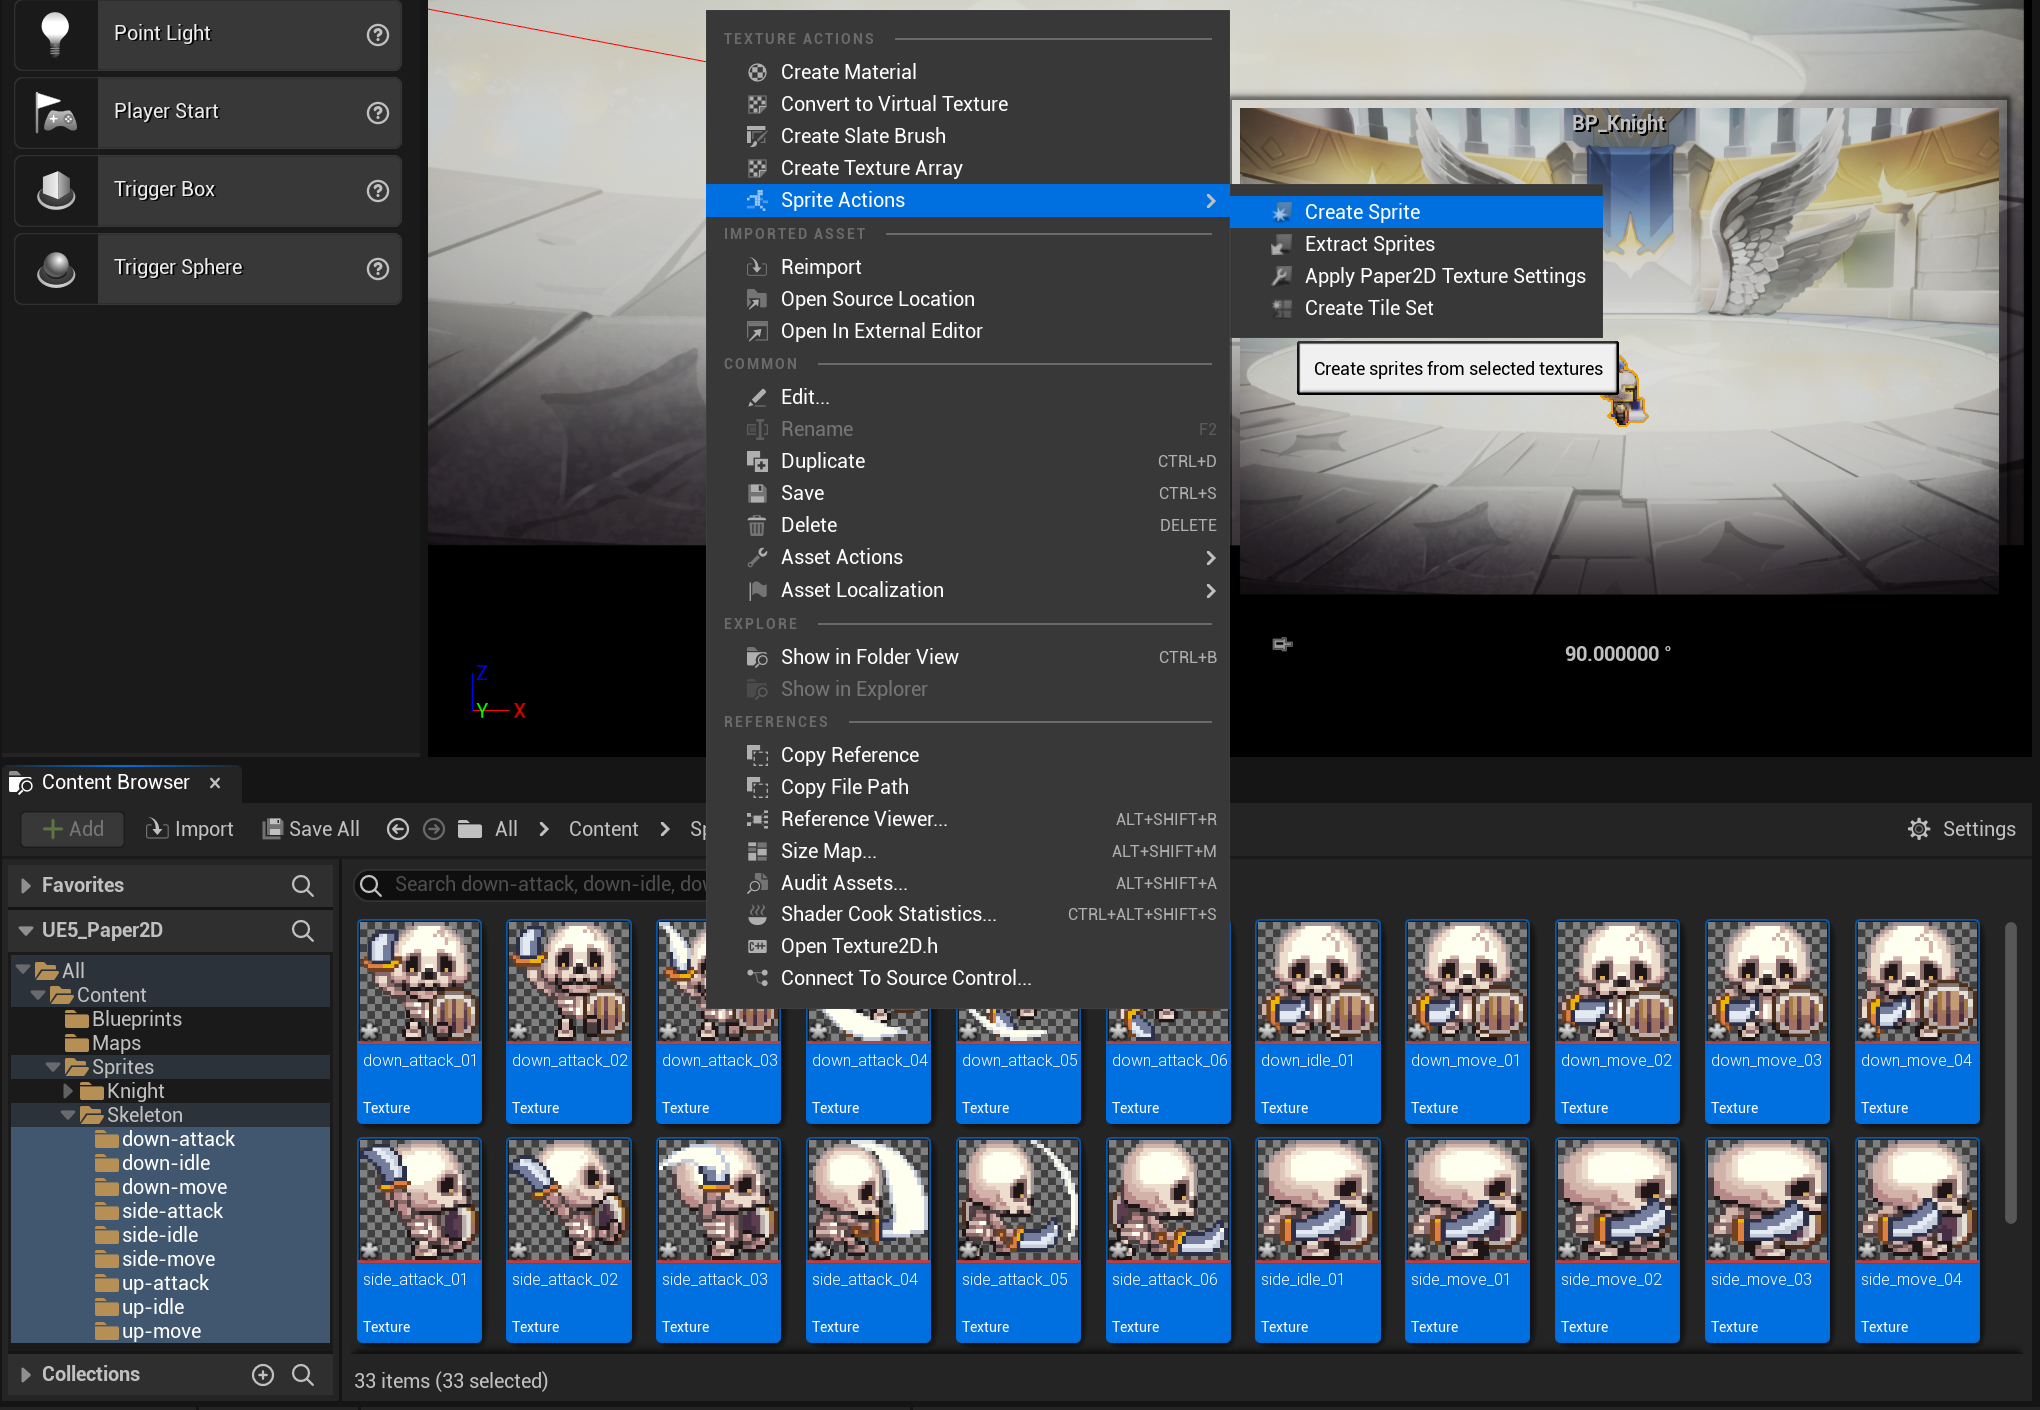This screenshot has height=1410, width=2040.
Task: Select down_attack_01 texture thumbnail
Action: point(419,1021)
